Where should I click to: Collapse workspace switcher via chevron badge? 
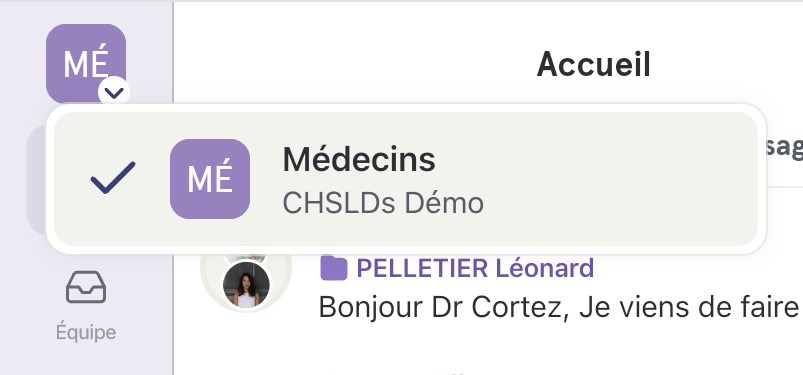tap(114, 92)
